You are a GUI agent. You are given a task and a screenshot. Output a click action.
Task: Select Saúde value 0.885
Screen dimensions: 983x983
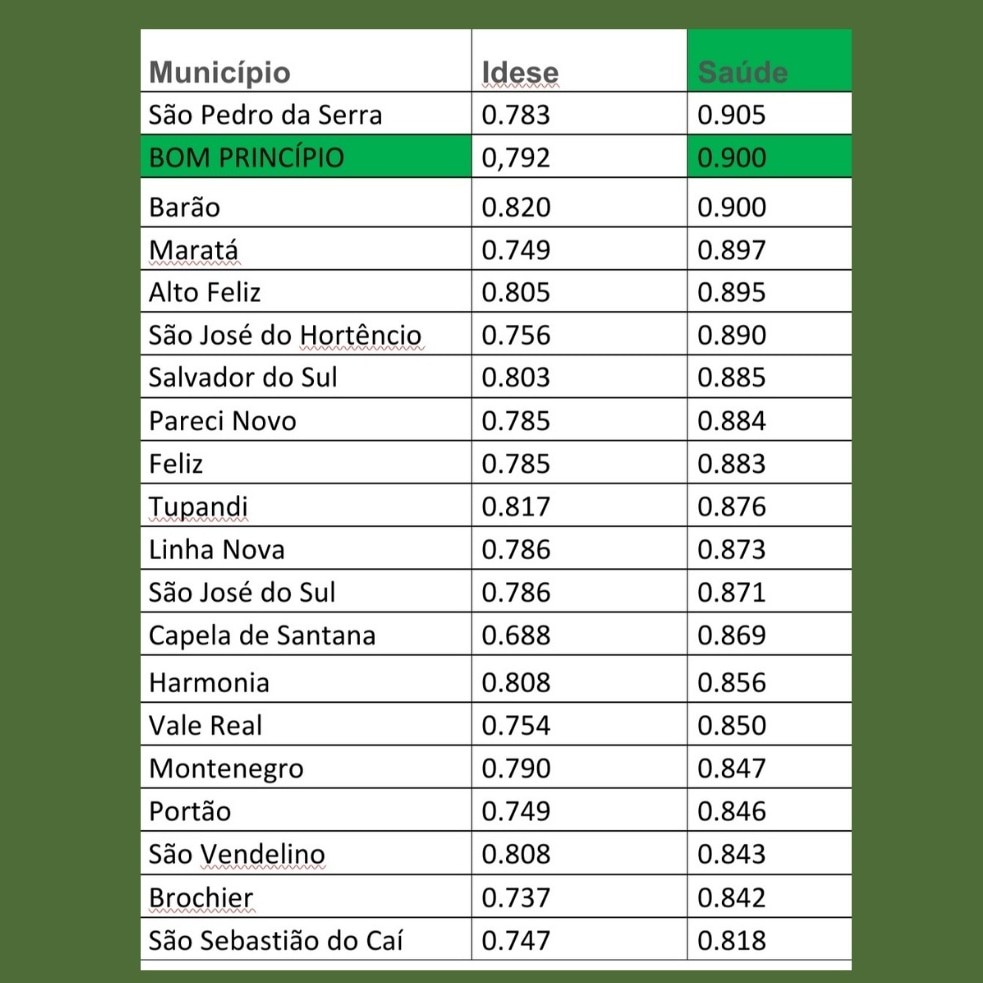click(732, 378)
